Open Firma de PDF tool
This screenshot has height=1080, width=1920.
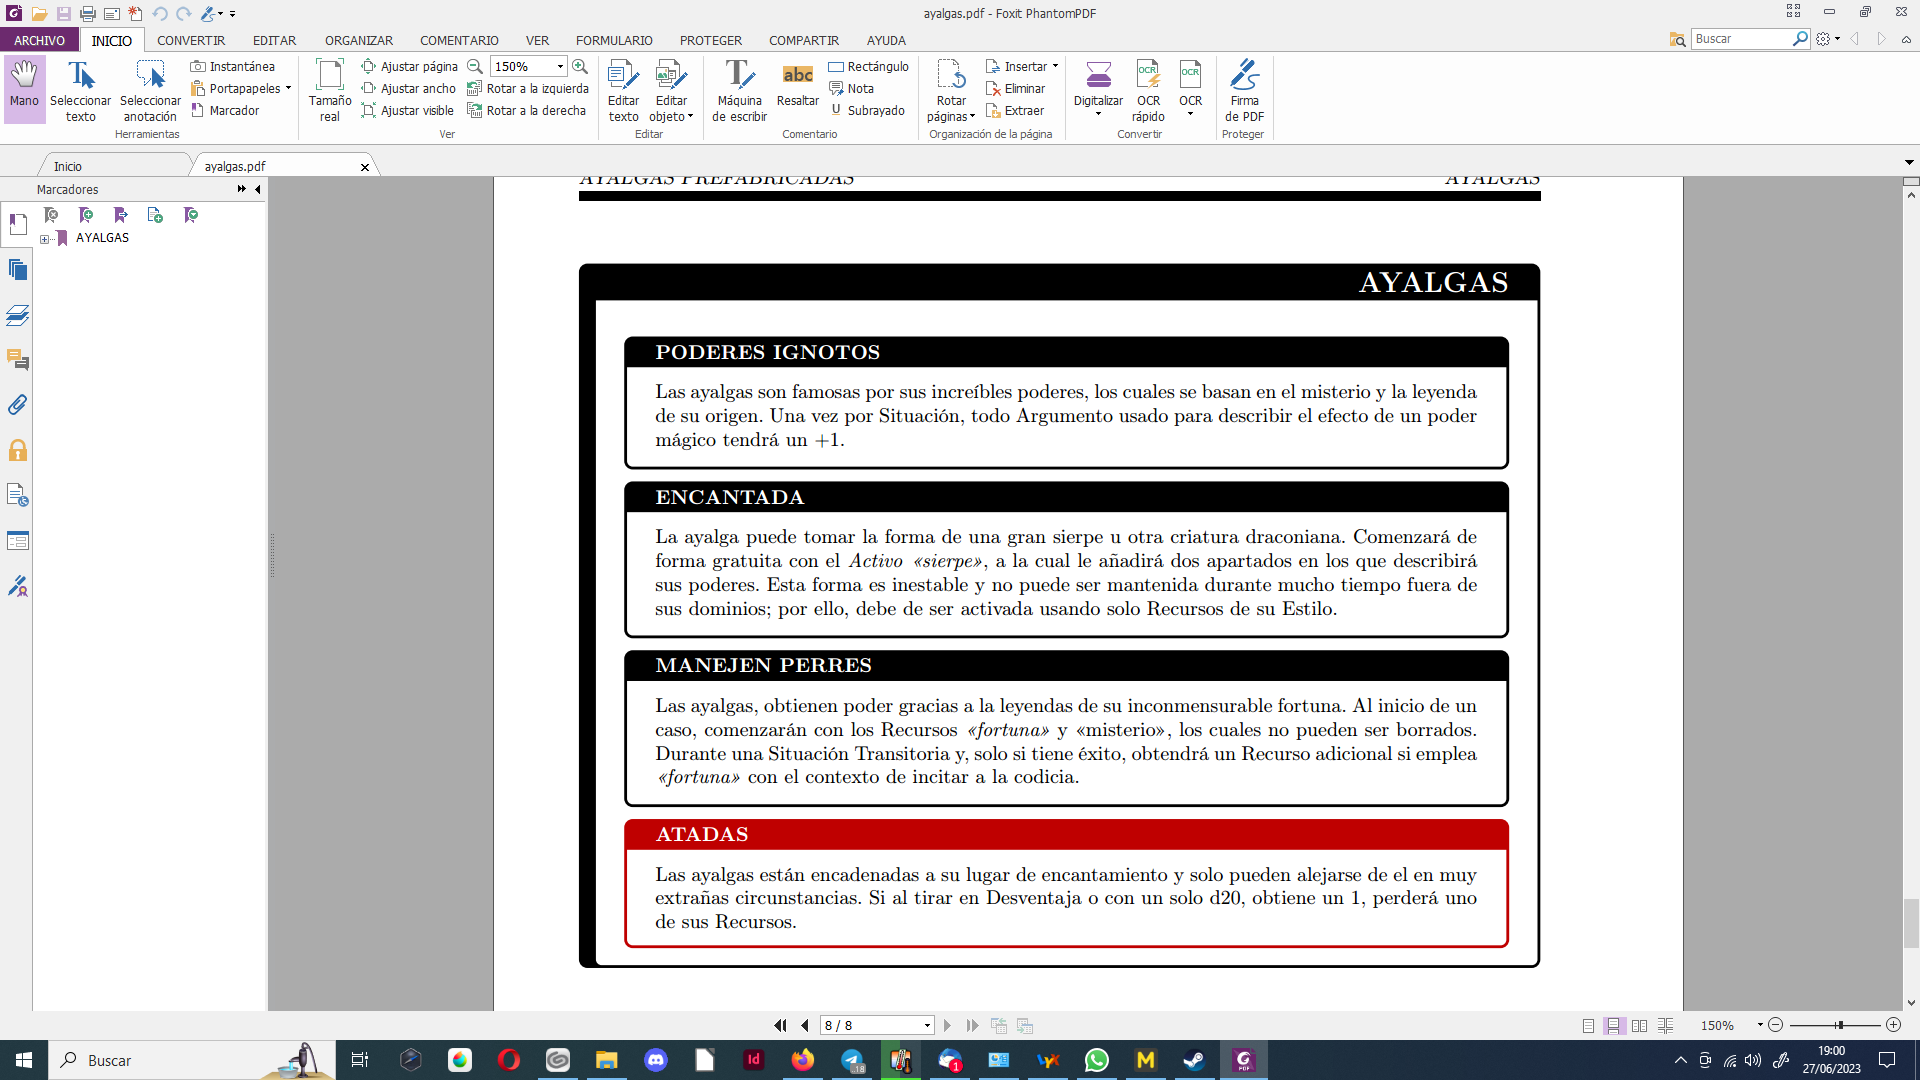click(x=1244, y=89)
